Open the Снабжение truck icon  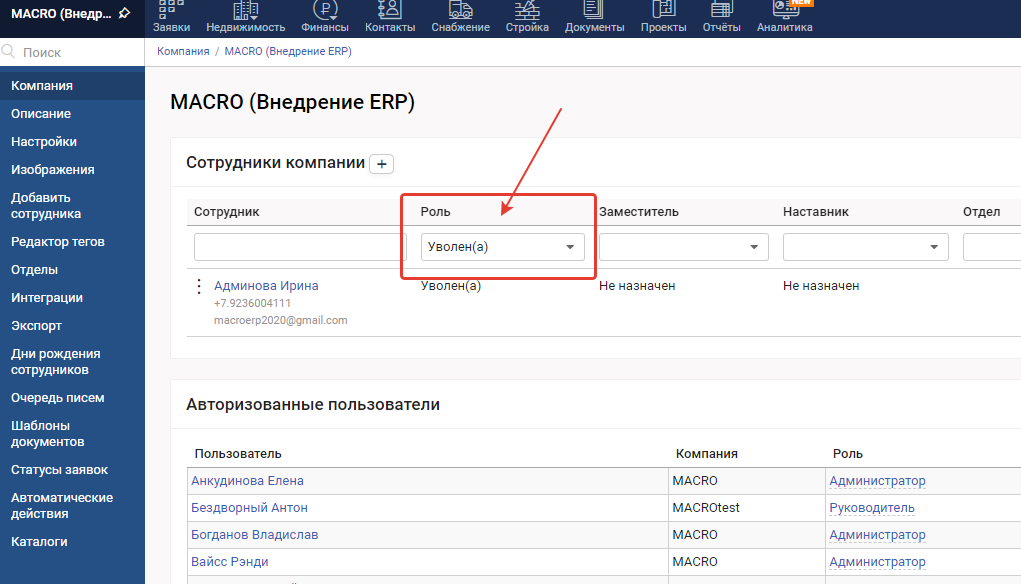coord(460,10)
